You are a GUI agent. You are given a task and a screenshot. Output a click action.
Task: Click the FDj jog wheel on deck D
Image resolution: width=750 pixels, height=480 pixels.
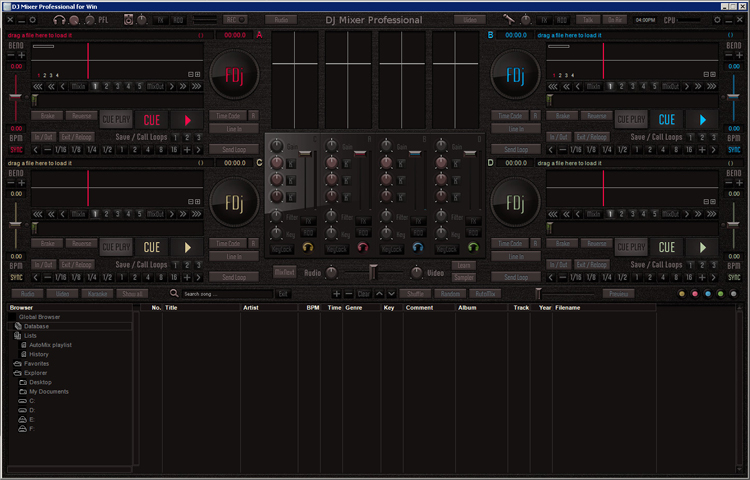(x=516, y=203)
